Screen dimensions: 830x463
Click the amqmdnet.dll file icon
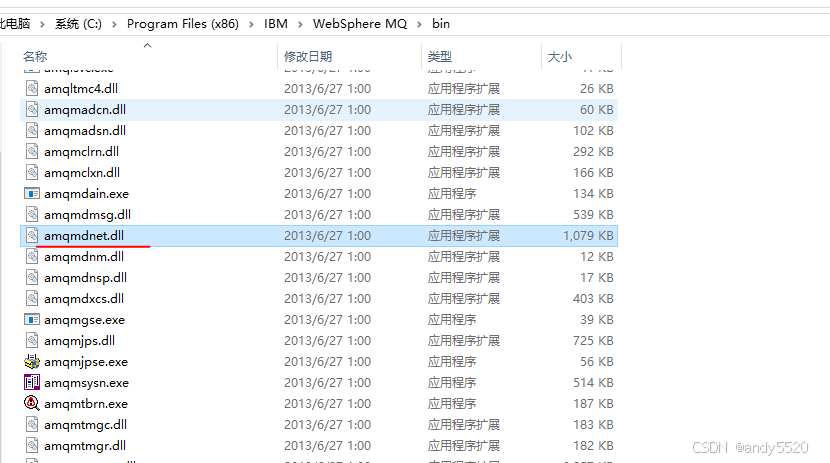32,235
